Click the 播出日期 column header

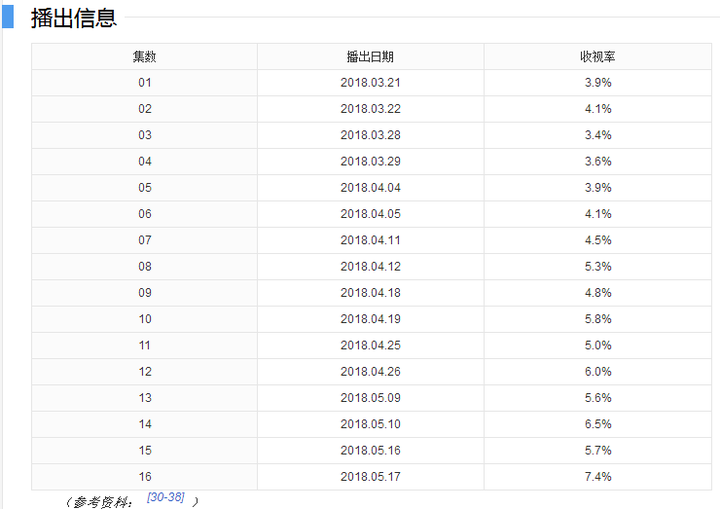click(x=370, y=57)
